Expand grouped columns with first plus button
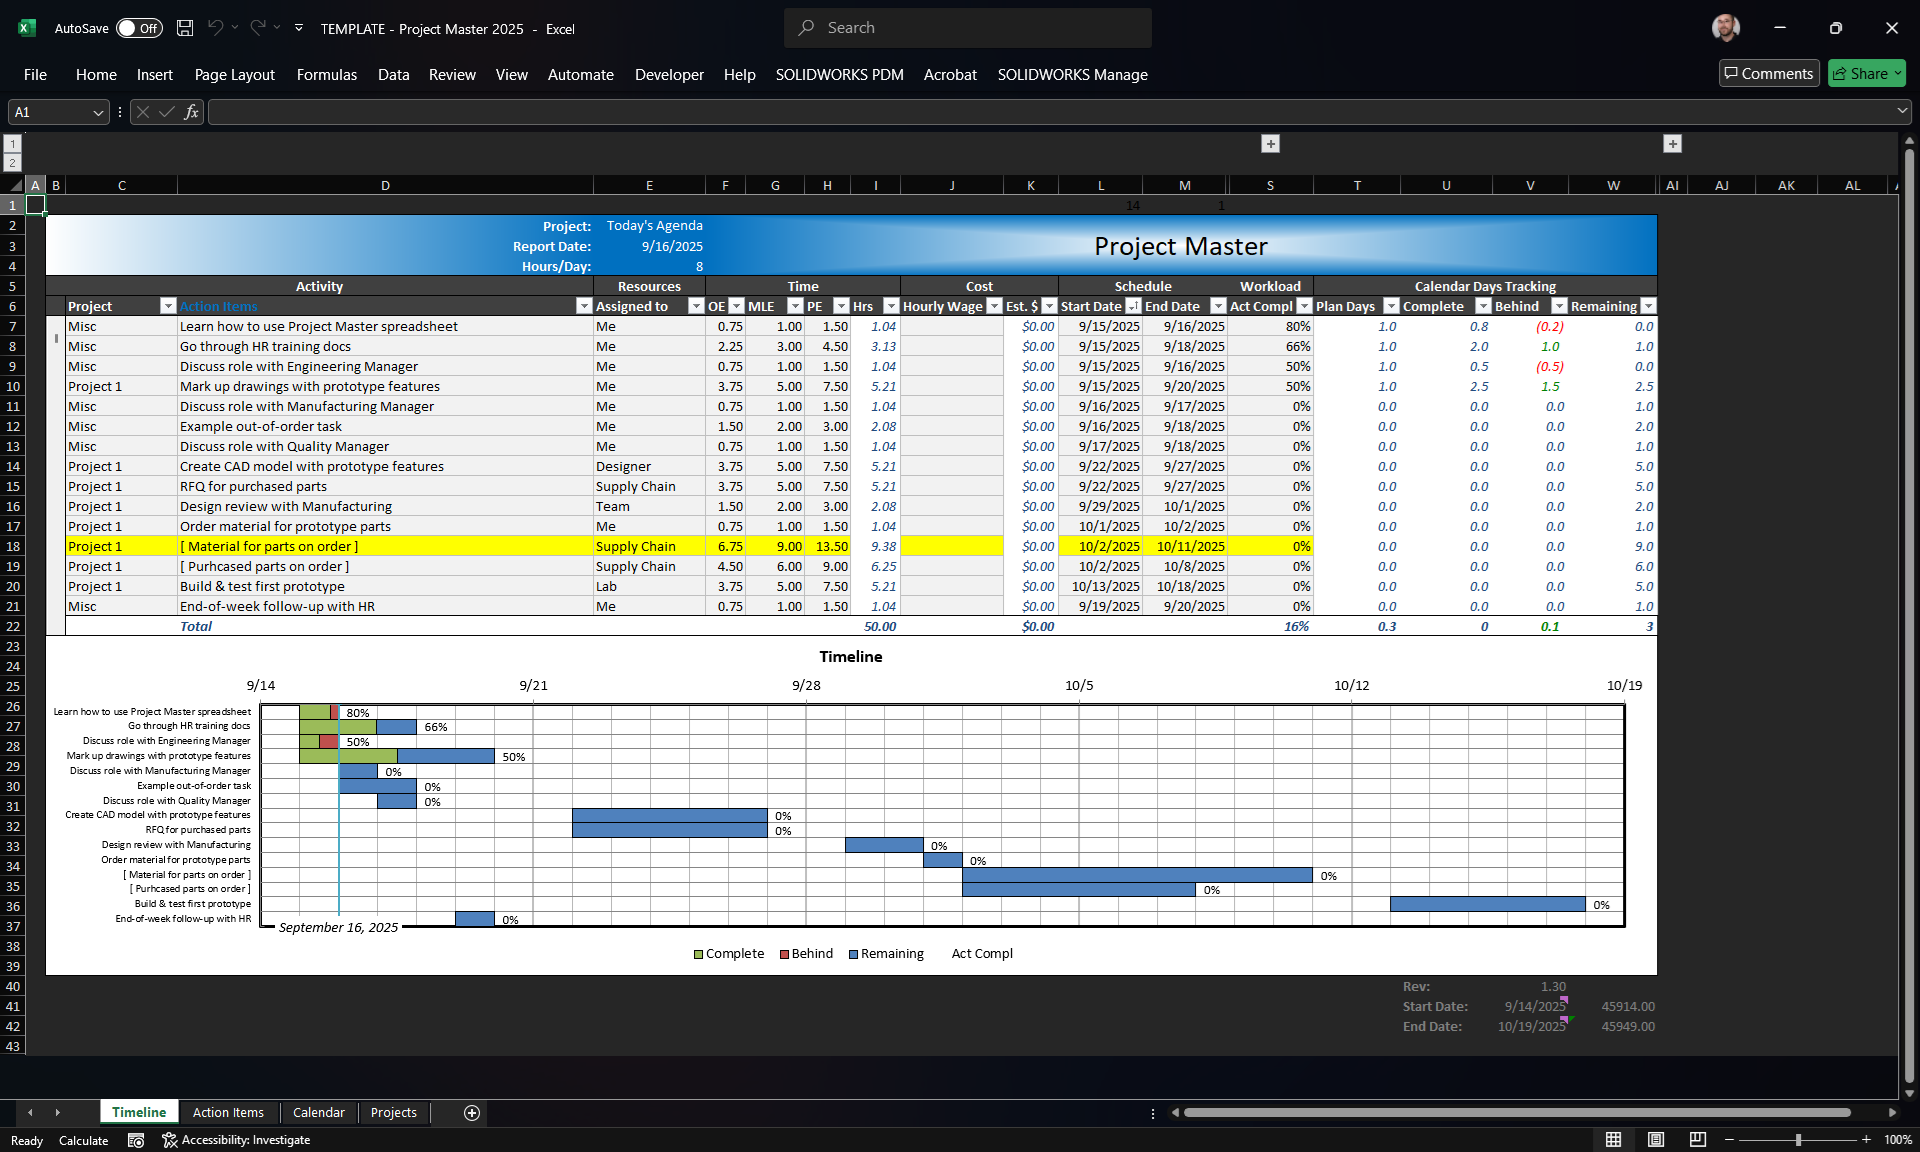This screenshot has height=1152, width=1920. [x=1270, y=144]
